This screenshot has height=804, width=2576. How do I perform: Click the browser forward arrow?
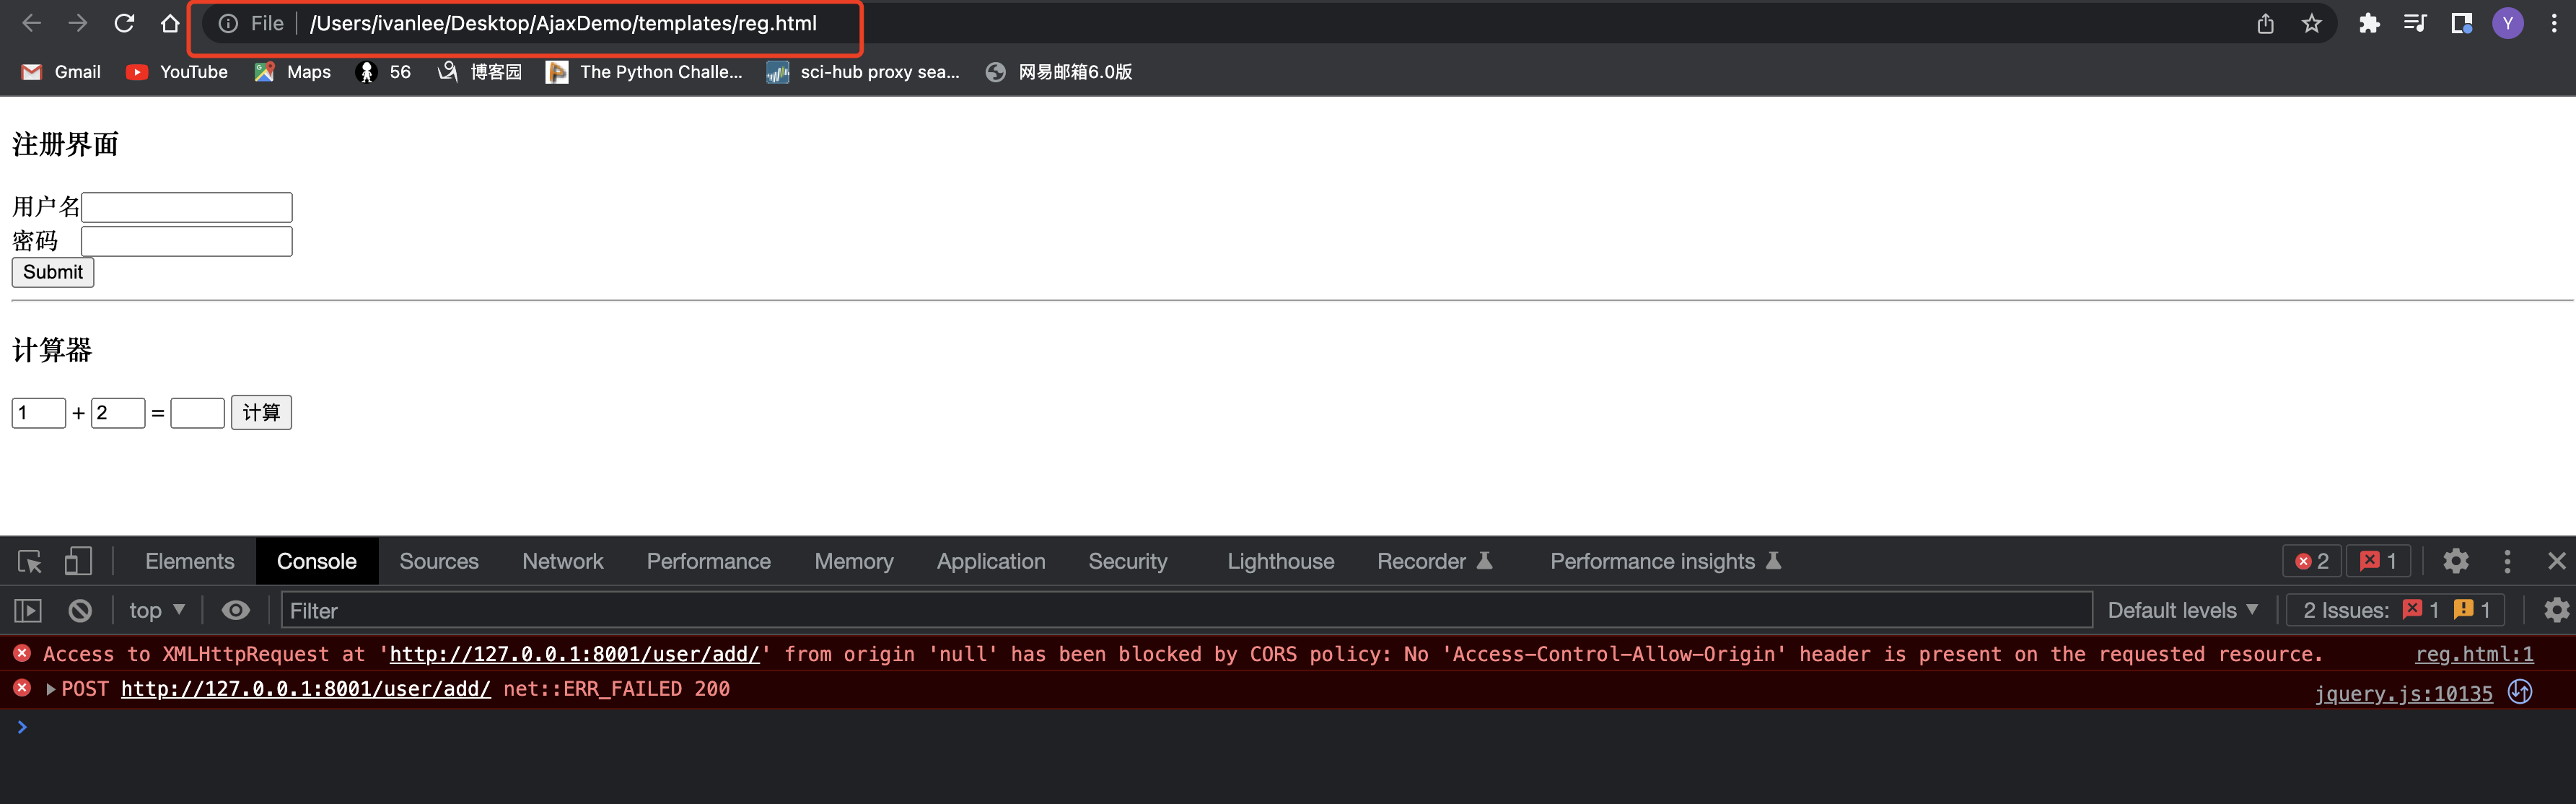click(77, 23)
